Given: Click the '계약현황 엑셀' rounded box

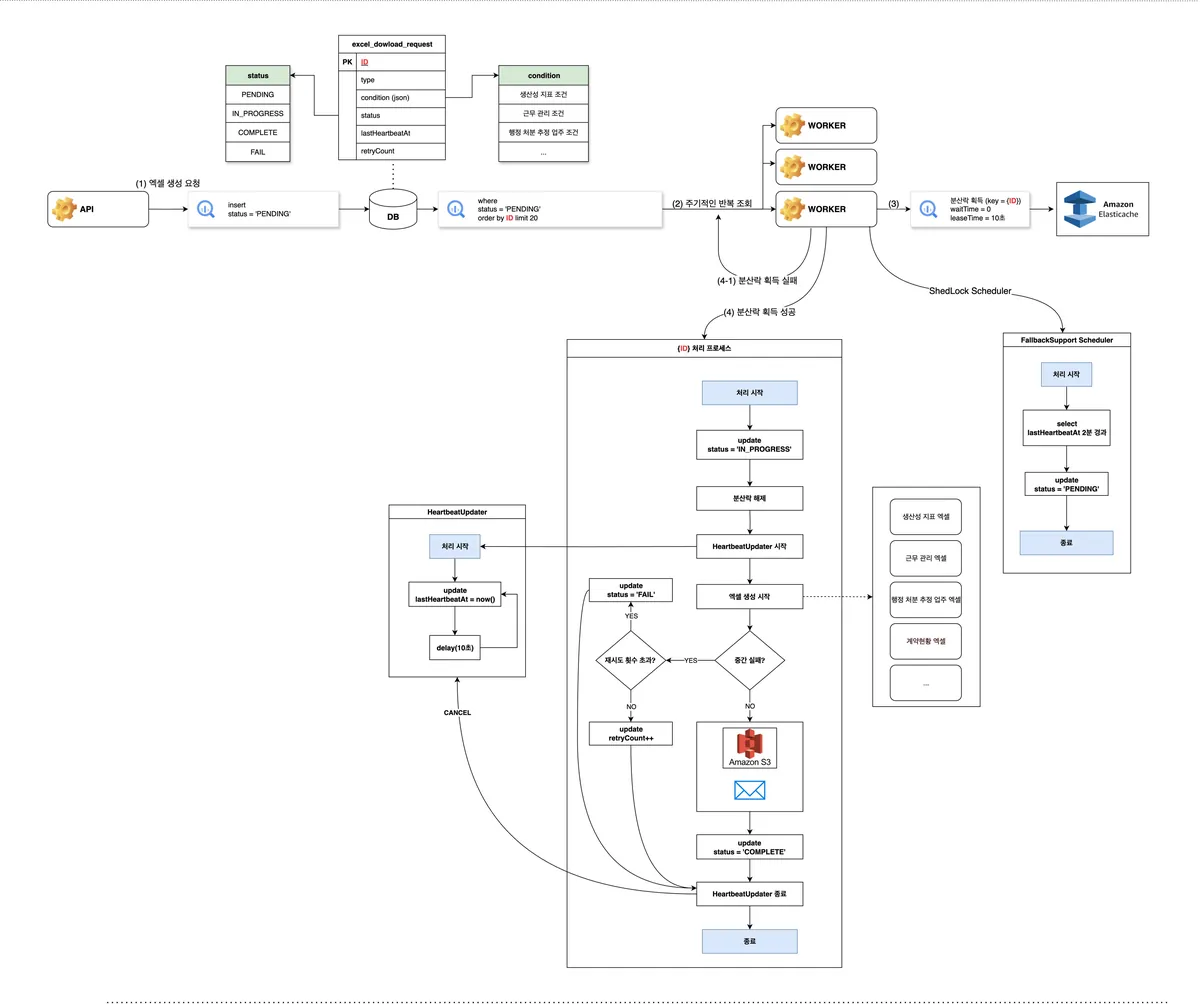Looking at the screenshot, I should point(925,641).
